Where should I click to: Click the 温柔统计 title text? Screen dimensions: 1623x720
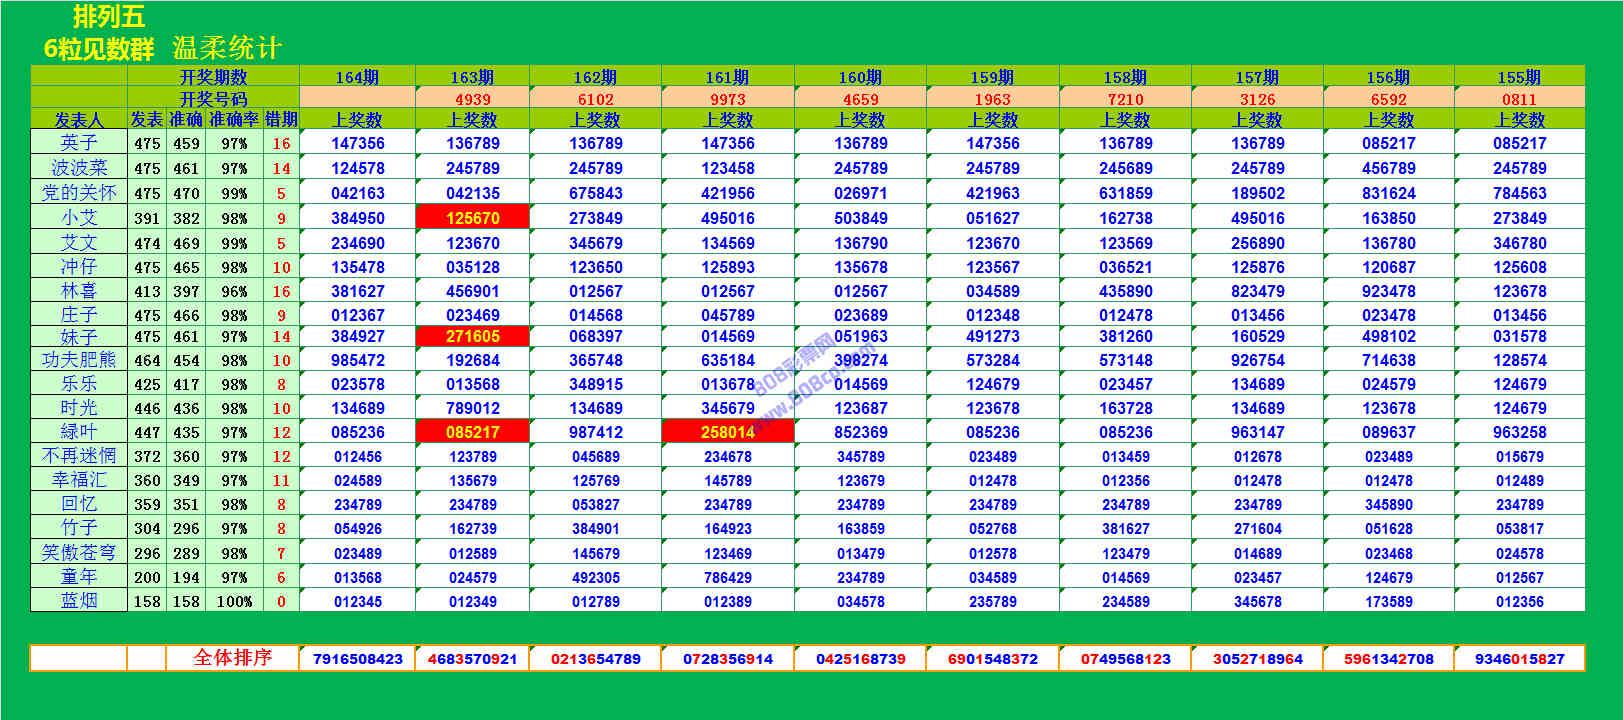pyautogui.click(x=227, y=48)
